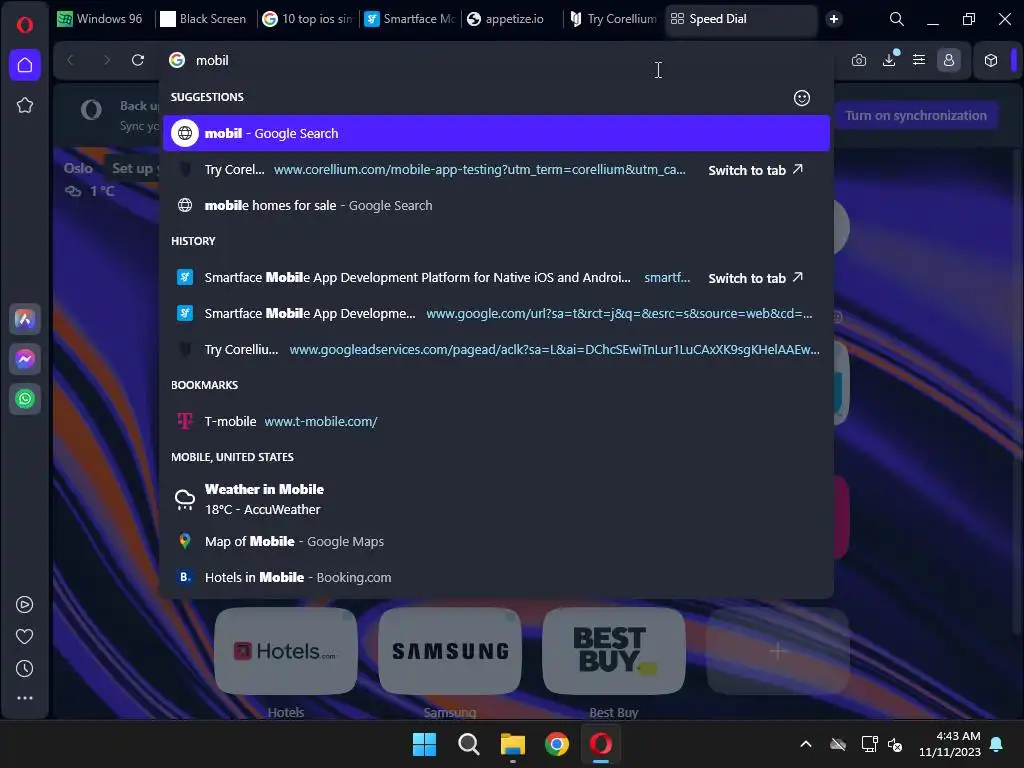Open History clock icon in sidebar

[25, 668]
